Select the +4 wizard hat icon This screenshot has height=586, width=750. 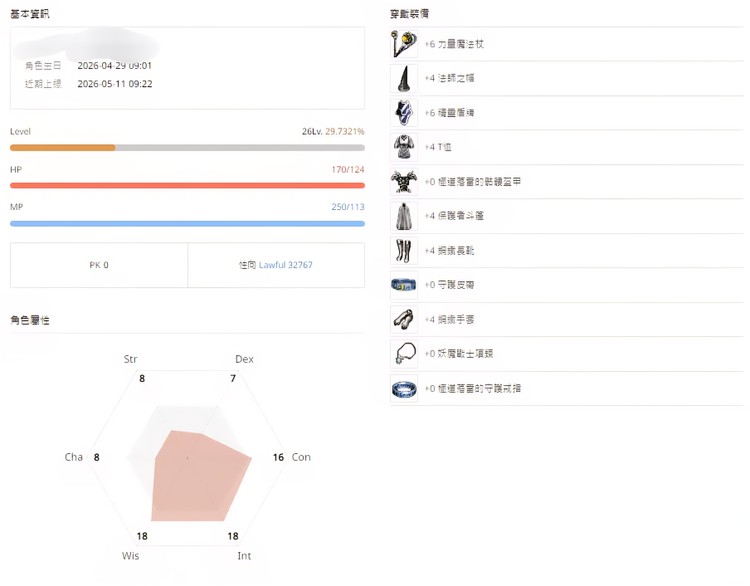[404, 78]
